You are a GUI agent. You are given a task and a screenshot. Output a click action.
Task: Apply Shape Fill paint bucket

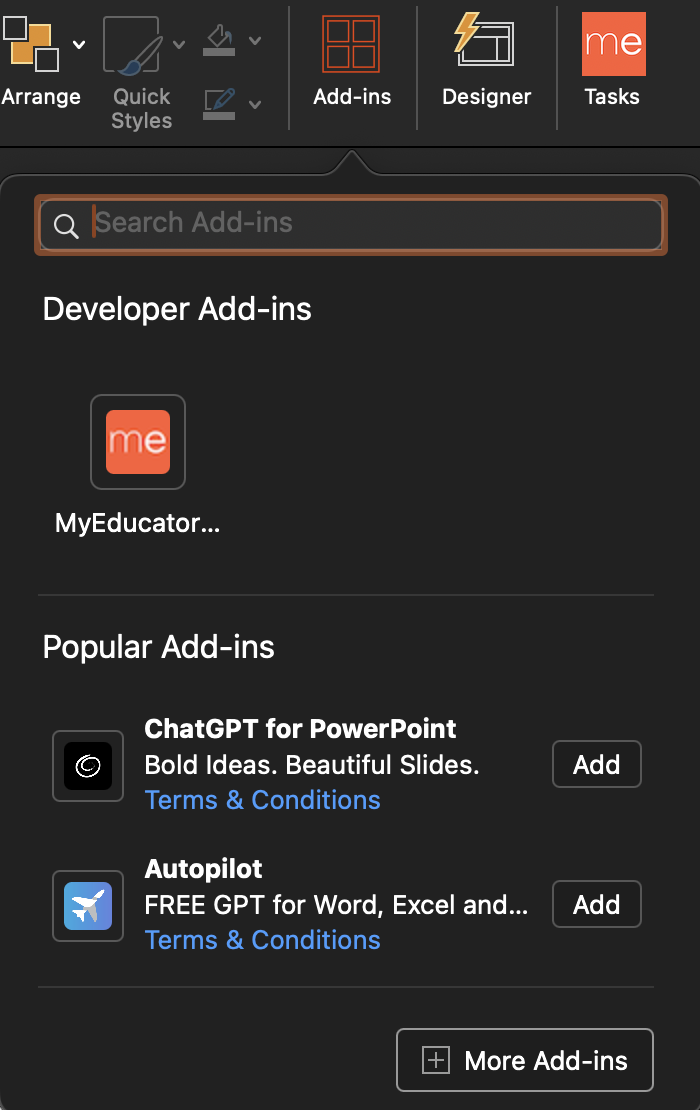pyautogui.click(x=219, y=40)
